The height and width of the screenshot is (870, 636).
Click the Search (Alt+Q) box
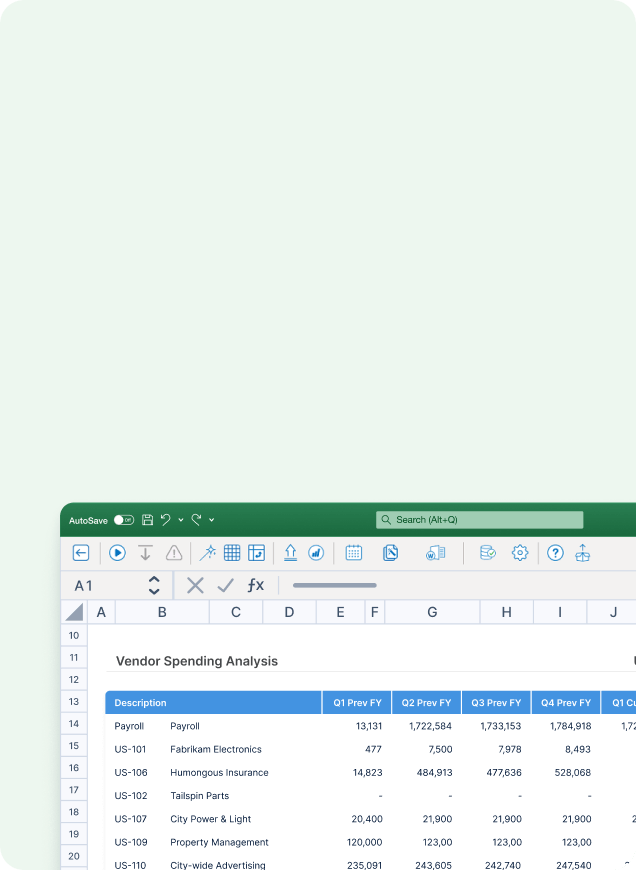tap(479, 520)
